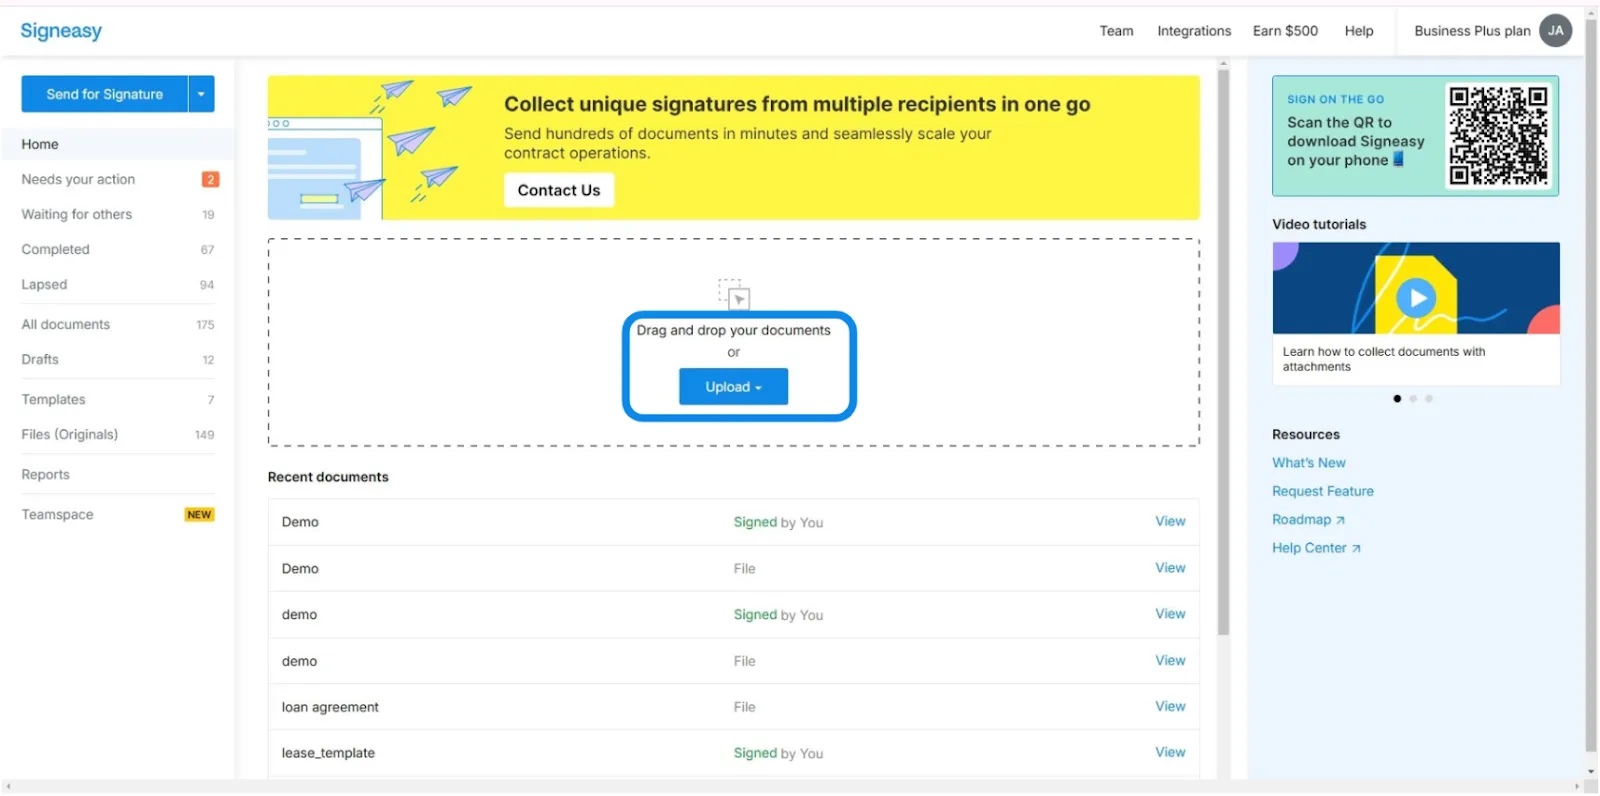View the Demo file document

point(1170,568)
